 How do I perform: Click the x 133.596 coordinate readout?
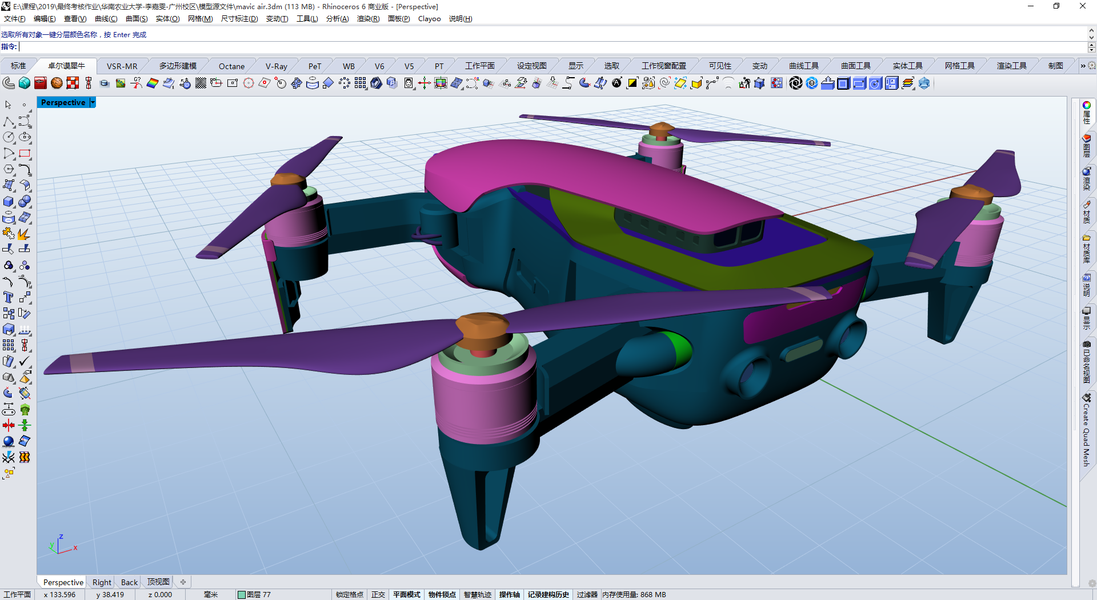click(59, 594)
